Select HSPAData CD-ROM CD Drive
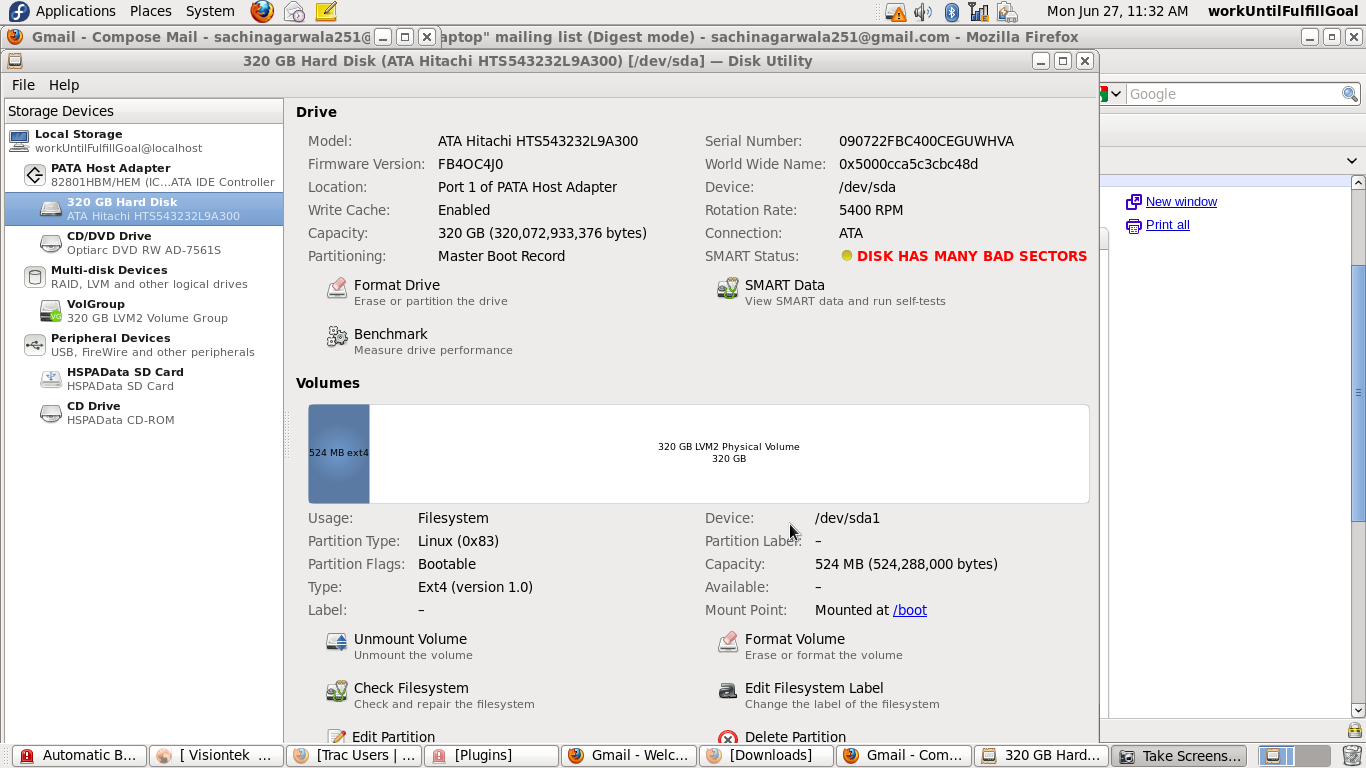 [144, 413]
